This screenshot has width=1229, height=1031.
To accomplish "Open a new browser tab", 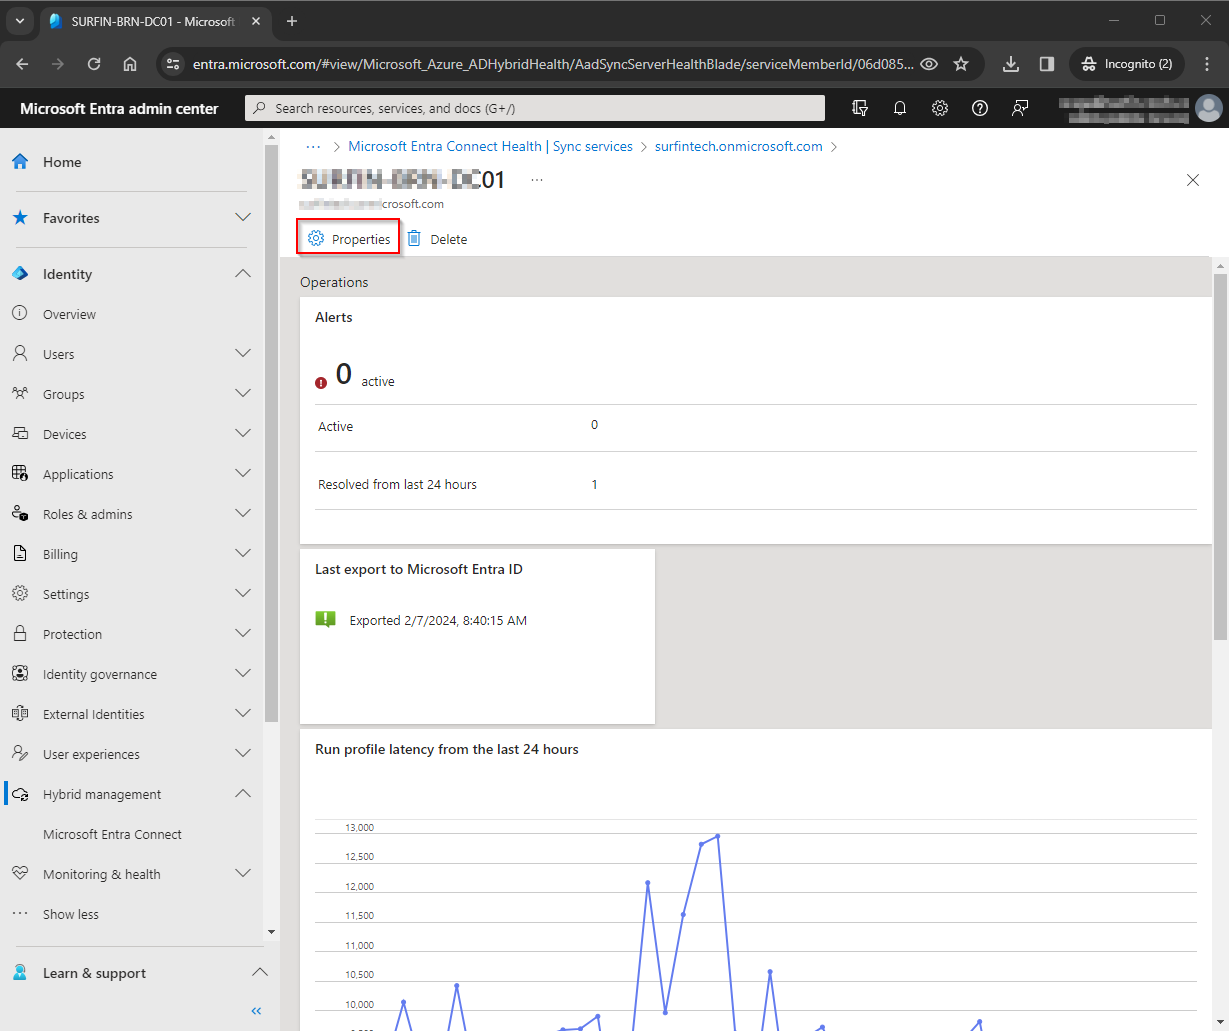I will pos(292,21).
